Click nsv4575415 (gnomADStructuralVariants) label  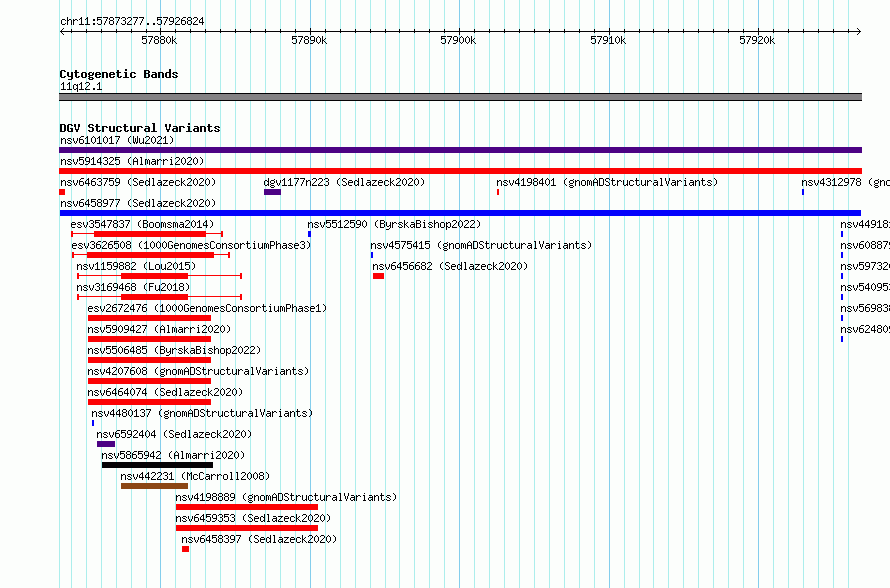pyautogui.click(x=481, y=245)
